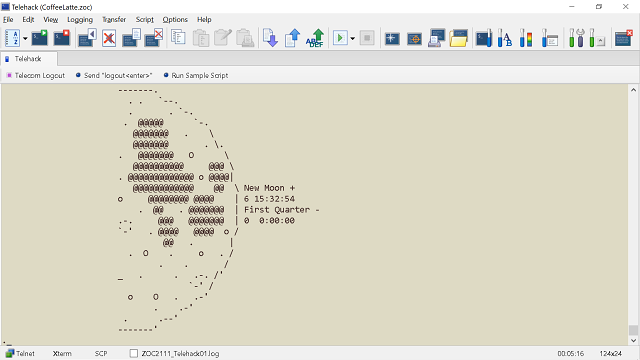Click the upload file blue up-arrow icon

(x=292, y=38)
